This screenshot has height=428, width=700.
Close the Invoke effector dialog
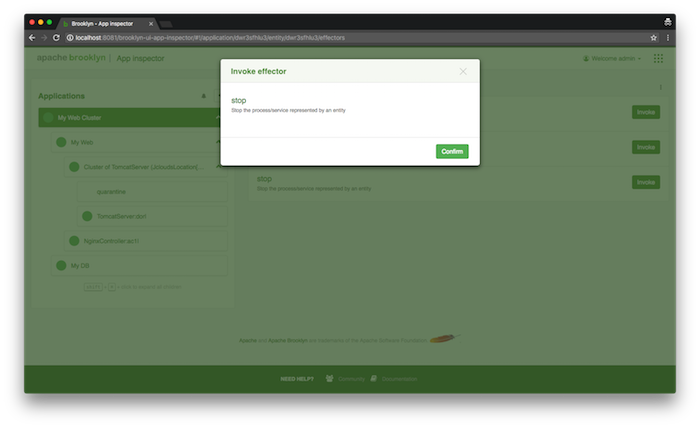pyautogui.click(x=463, y=72)
